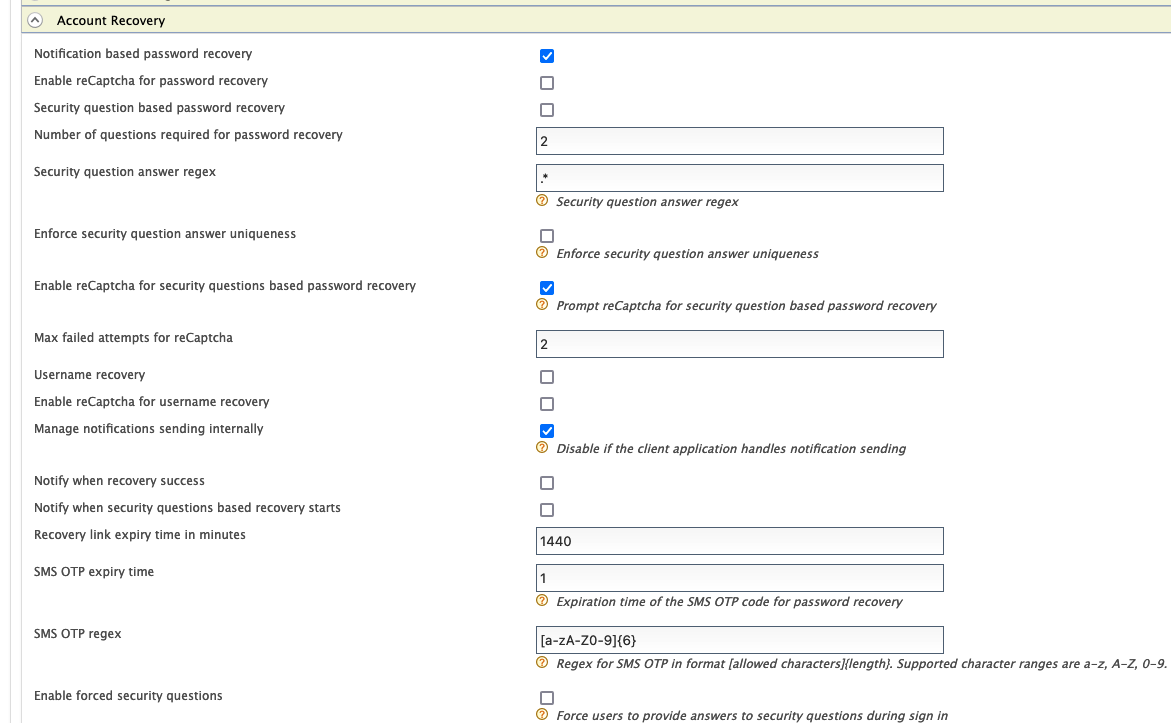Disable reCaptcha for security questions recovery
The height and width of the screenshot is (723, 1171).
coord(546,288)
